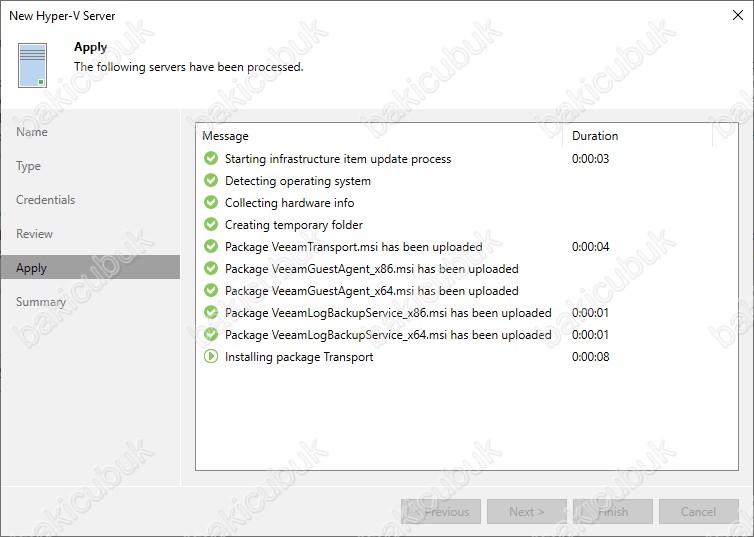Select 'Package VeeamGuestAgent_x86.msi has been uploaded' row
The image size is (754, 537).
[x=466, y=269]
